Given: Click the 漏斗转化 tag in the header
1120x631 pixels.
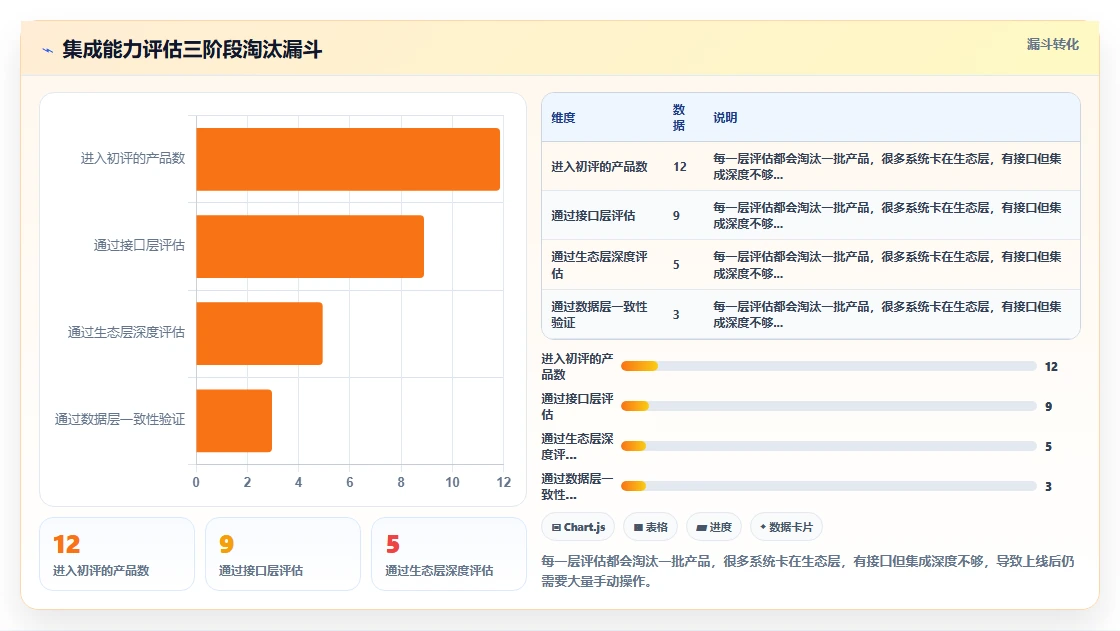Looking at the screenshot, I should (x=1052, y=44).
